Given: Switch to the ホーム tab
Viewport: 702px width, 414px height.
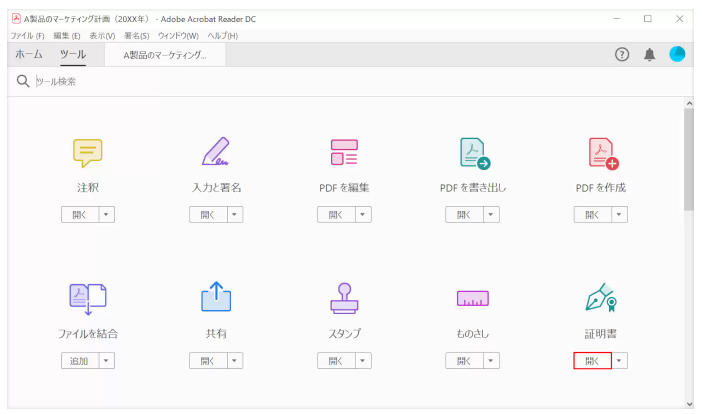Looking at the screenshot, I should [x=29, y=55].
